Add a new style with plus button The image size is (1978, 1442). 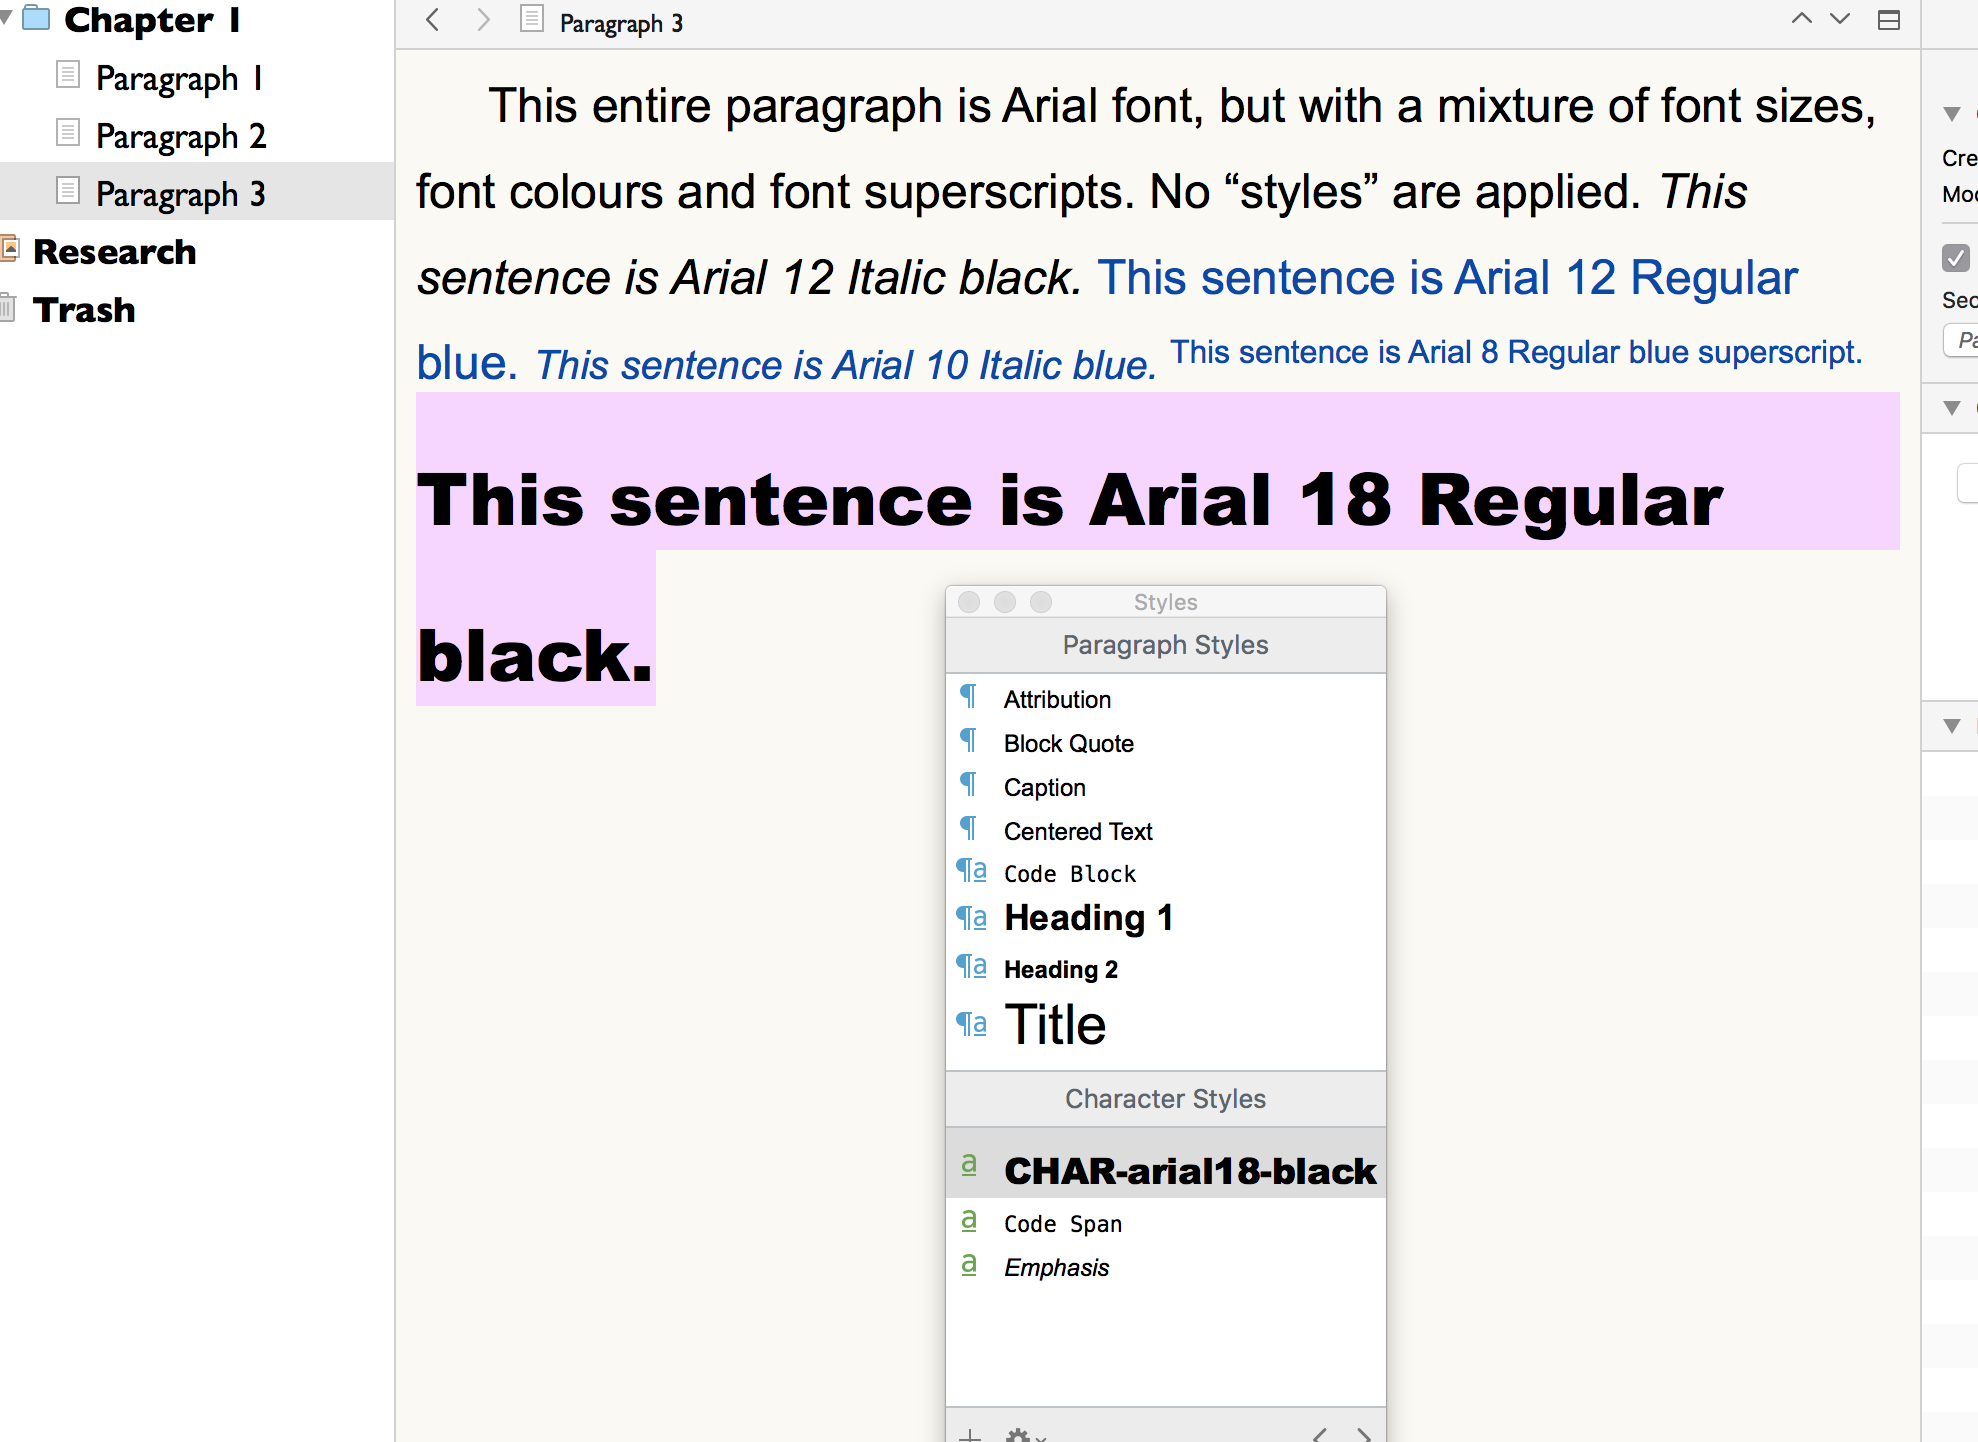click(969, 1435)
